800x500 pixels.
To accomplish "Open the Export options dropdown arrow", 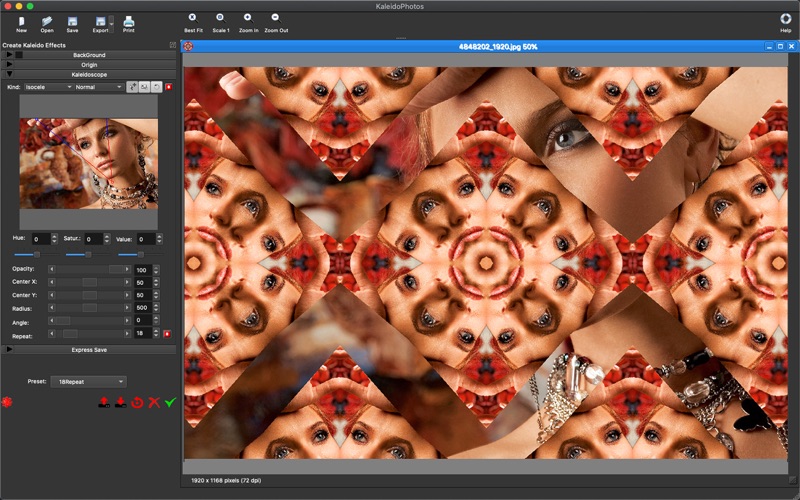I will (111, 24).
